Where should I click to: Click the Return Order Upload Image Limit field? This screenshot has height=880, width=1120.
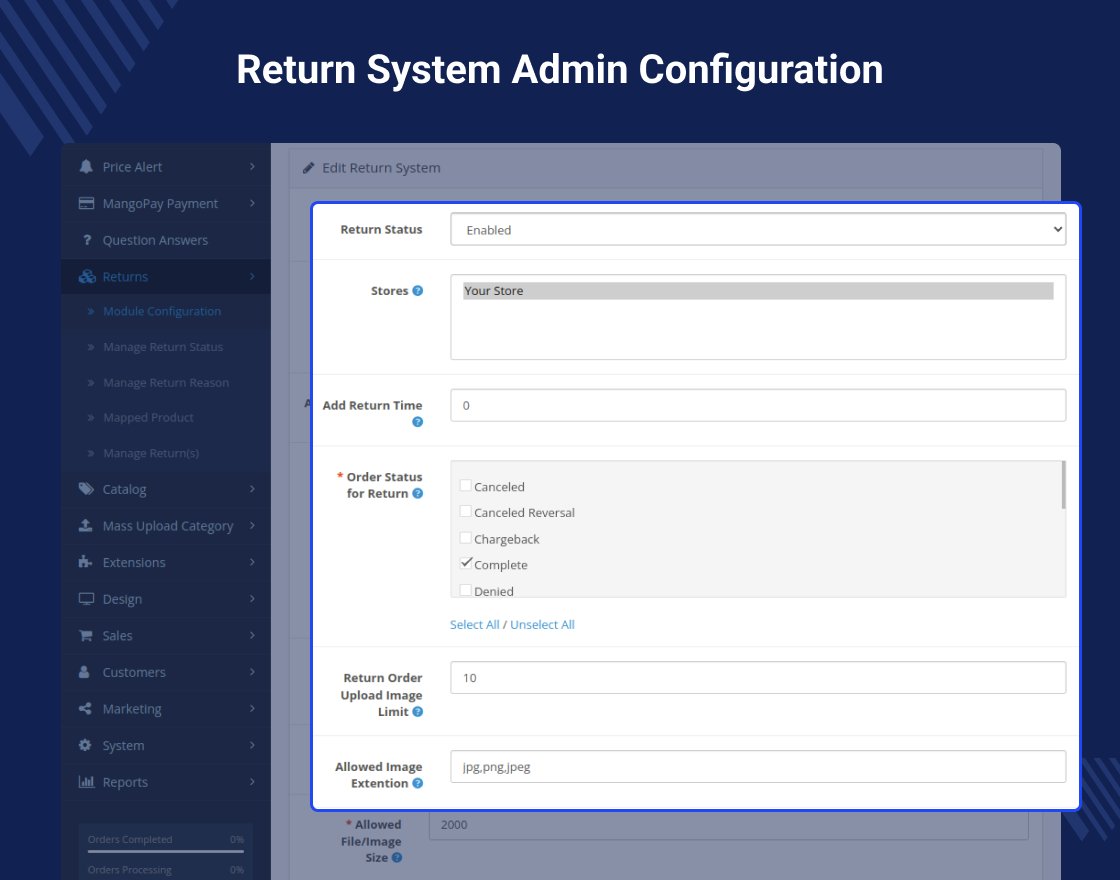pyautogui.click(x=758, y=677)
